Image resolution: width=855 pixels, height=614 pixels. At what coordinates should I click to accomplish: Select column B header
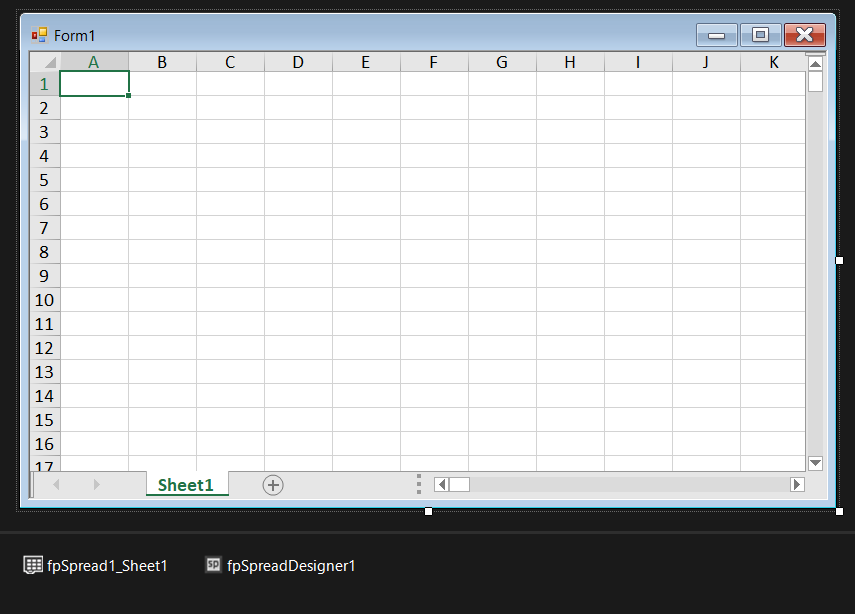[162, 62]
